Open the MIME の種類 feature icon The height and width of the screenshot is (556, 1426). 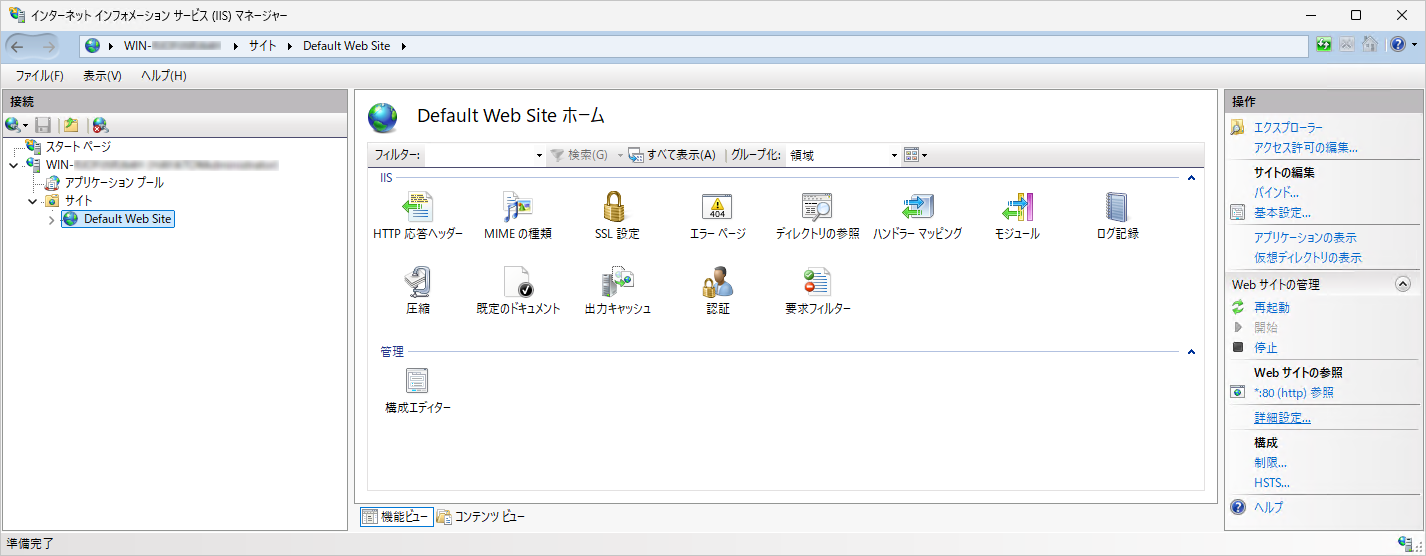coord(517,207)
